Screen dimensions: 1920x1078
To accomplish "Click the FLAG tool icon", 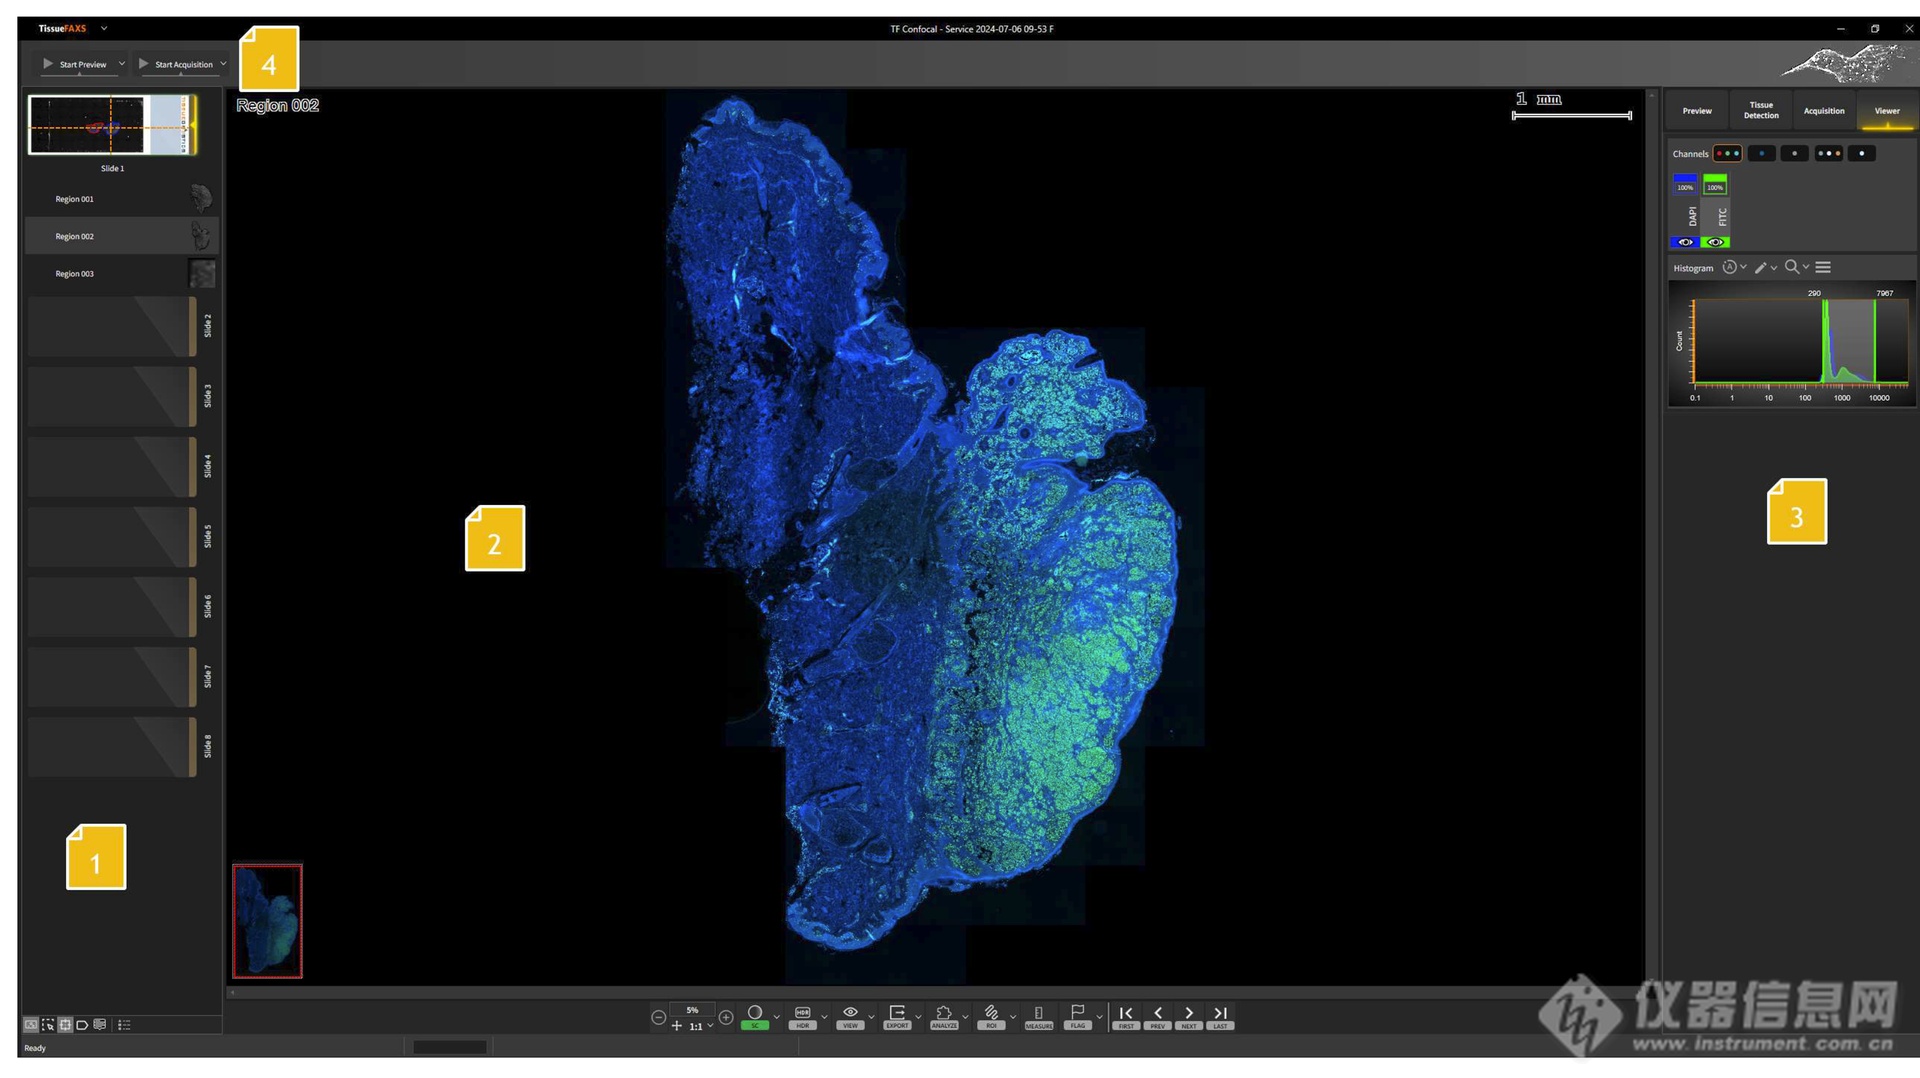I will click(1077, 1017).
